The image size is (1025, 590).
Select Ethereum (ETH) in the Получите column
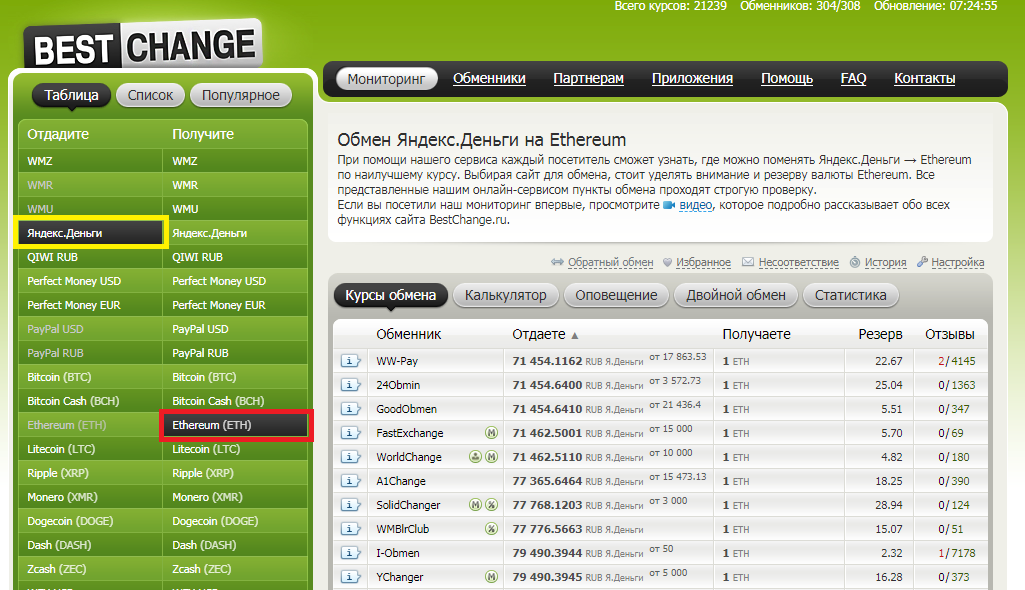point(235,425)
